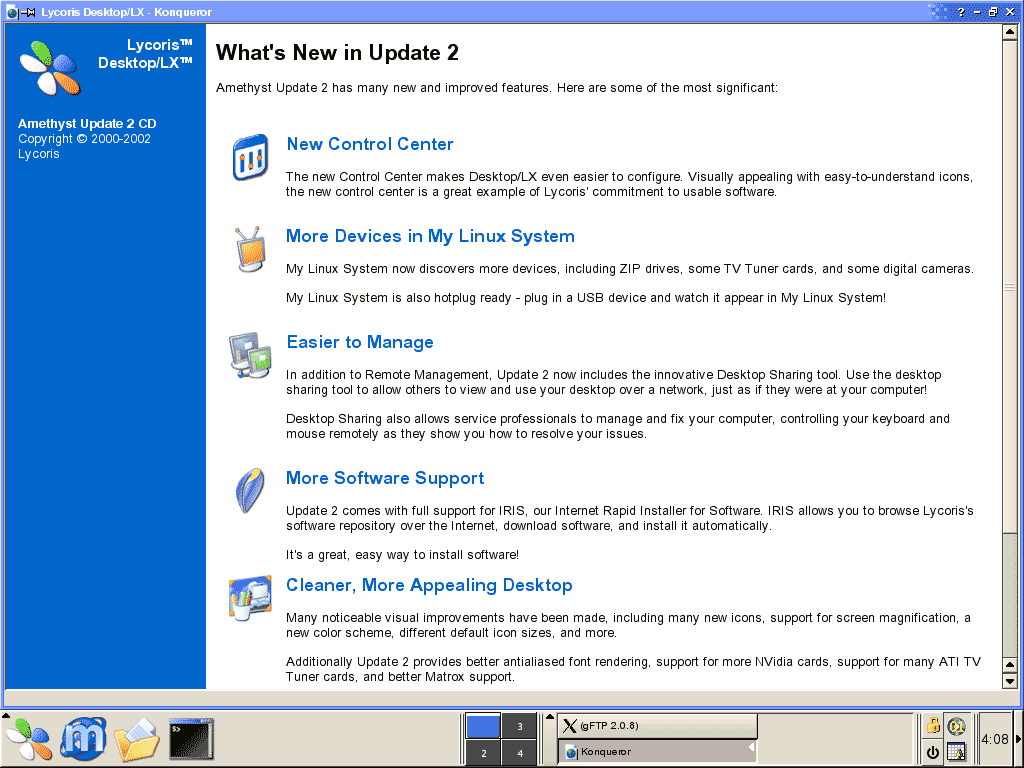Open the file manager folder icon

[x=137, y=739]
